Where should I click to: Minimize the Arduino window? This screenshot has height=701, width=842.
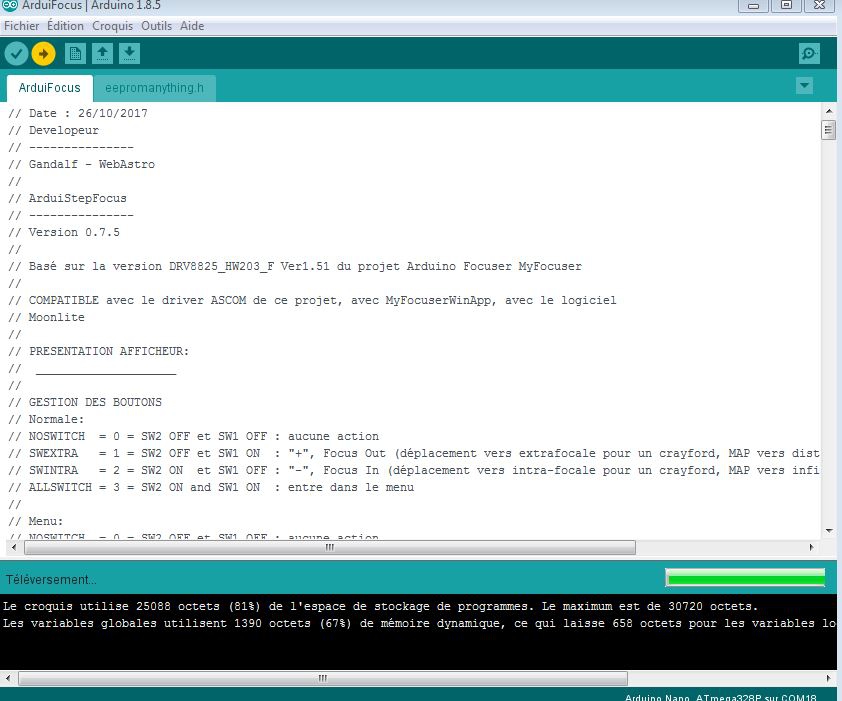753,5
